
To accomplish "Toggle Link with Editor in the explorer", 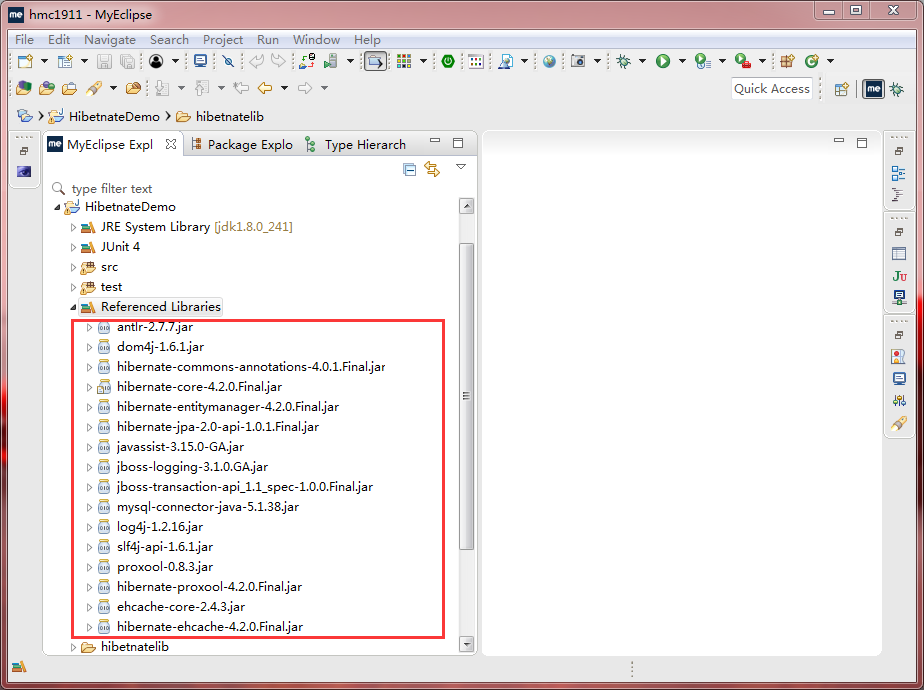I will (x=432, y=170).
